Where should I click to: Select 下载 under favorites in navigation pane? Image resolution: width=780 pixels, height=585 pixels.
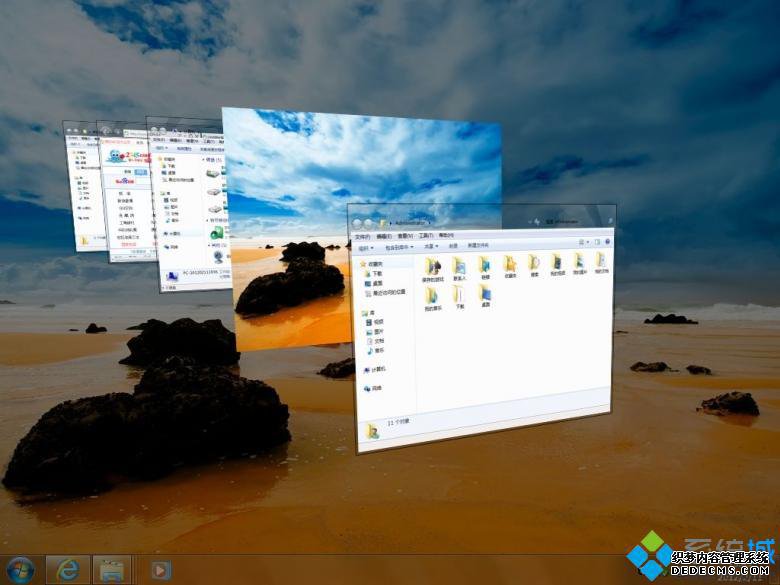point(374,274)
